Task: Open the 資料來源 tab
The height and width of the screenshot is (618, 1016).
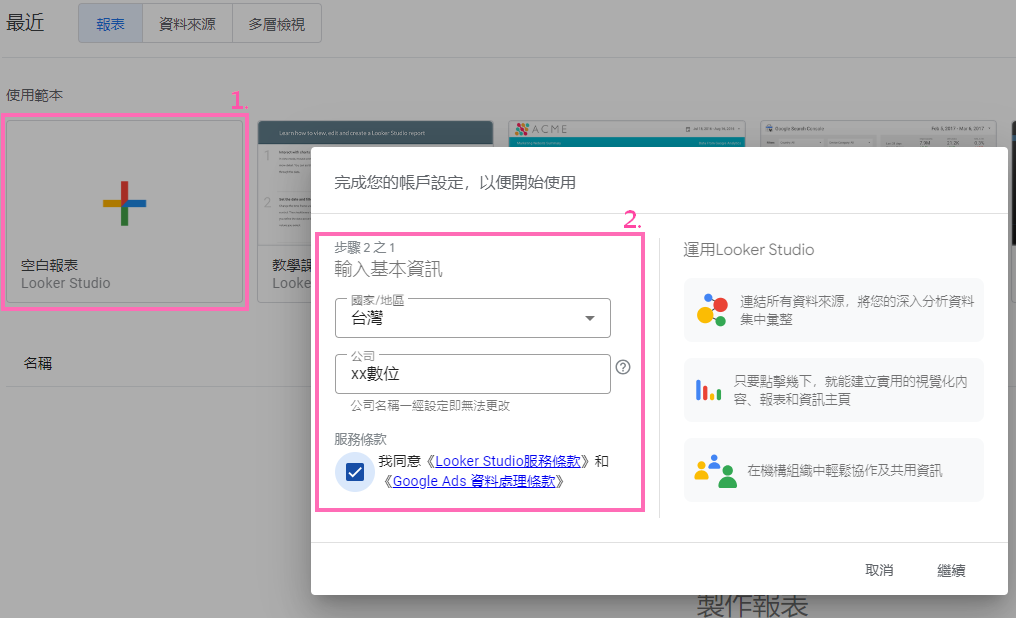Action: pyautogui.click(x=187, y=24)
